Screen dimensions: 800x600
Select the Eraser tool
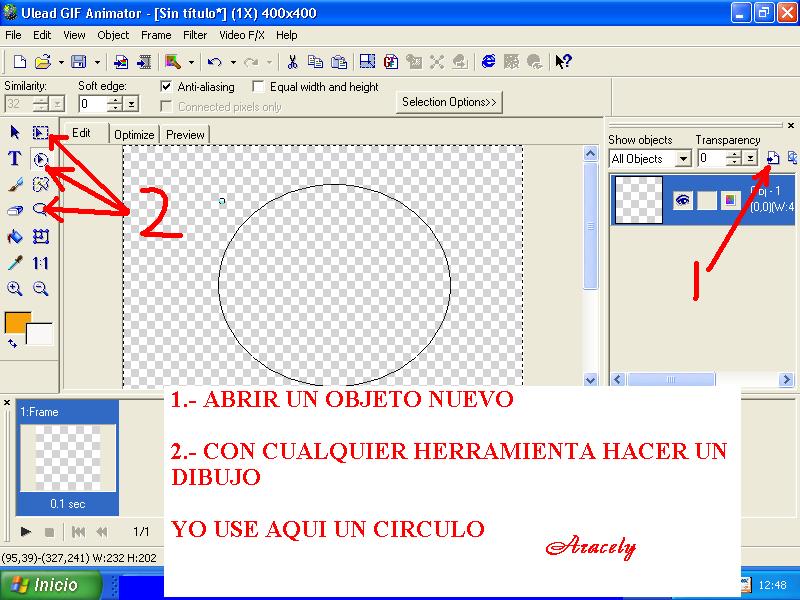(15, 210)
